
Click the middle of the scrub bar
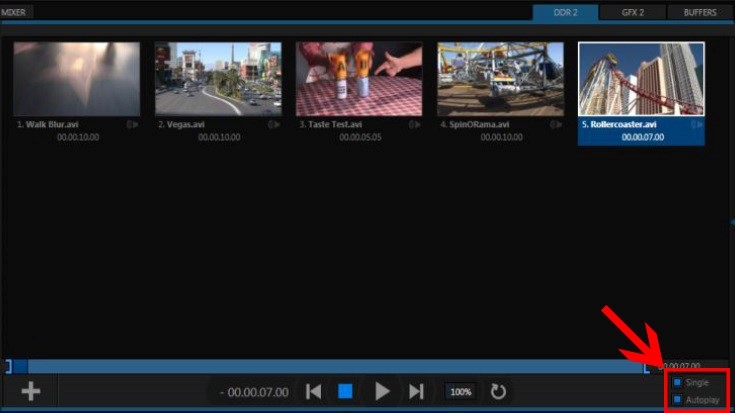(x=330, y=367)
